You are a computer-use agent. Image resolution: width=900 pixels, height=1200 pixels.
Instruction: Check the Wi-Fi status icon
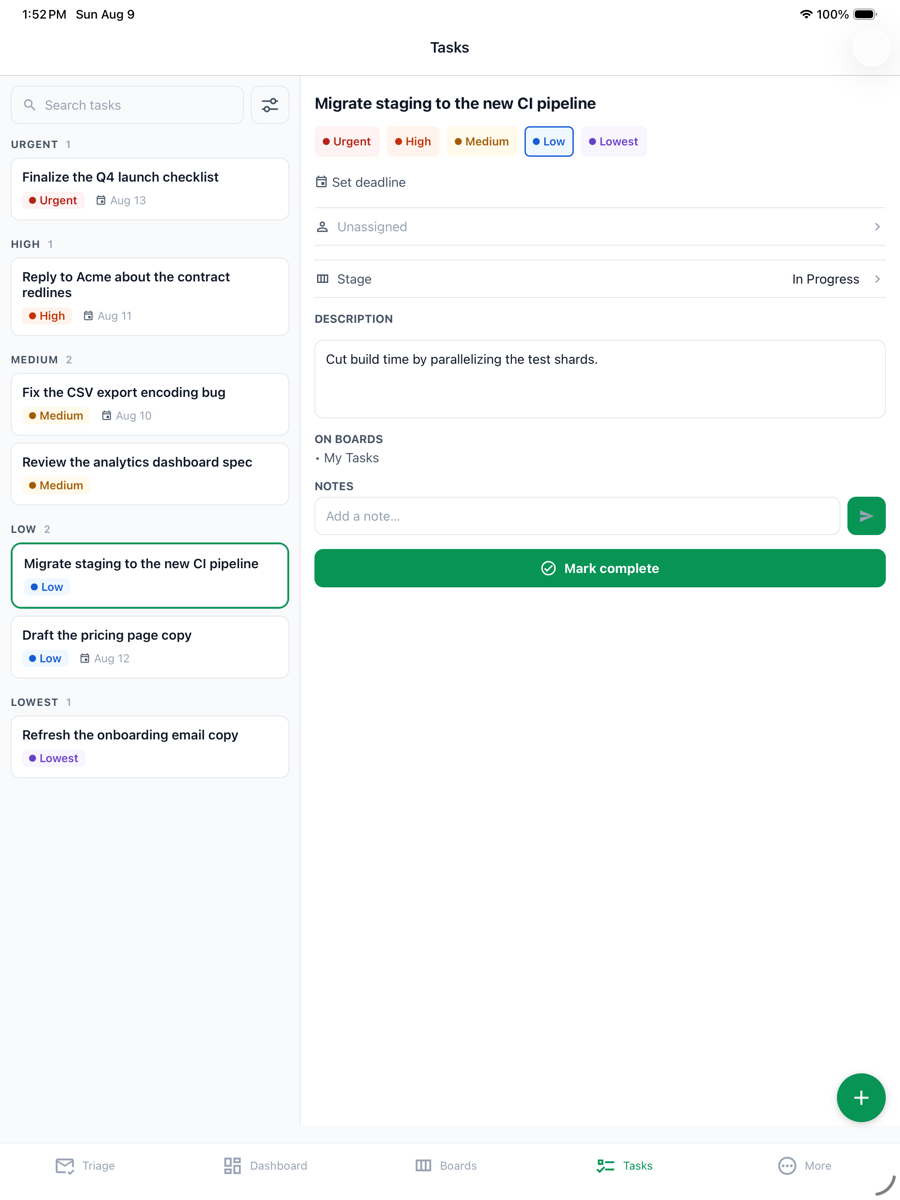click(x=806, y=14)
